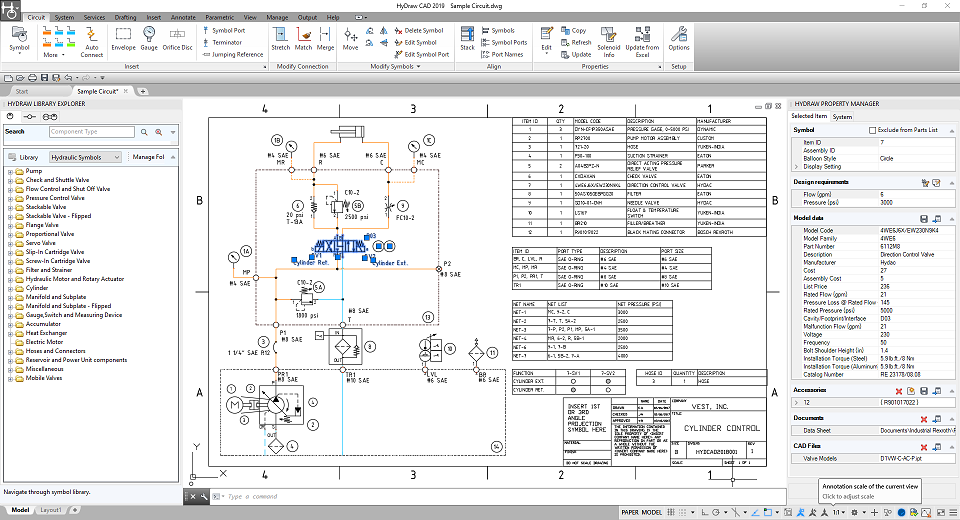Viewport: 960px width, 520px height.
Task: Expand the Display Setting row
Action: point(797,167)
